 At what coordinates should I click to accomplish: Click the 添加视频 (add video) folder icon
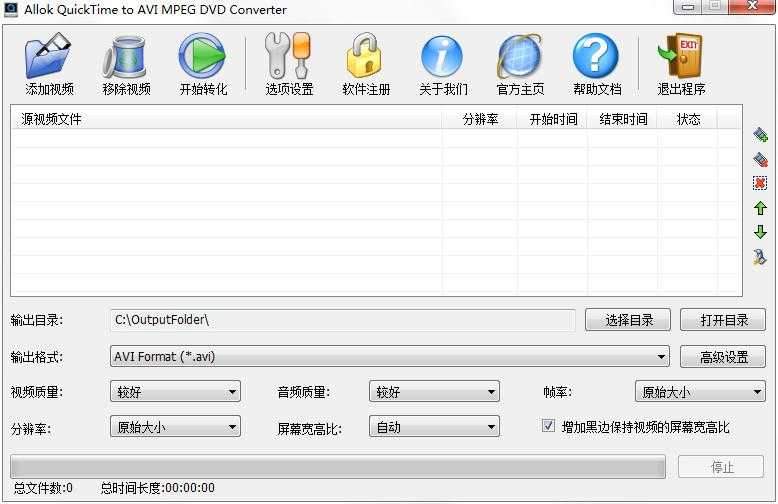pos(49,55)
